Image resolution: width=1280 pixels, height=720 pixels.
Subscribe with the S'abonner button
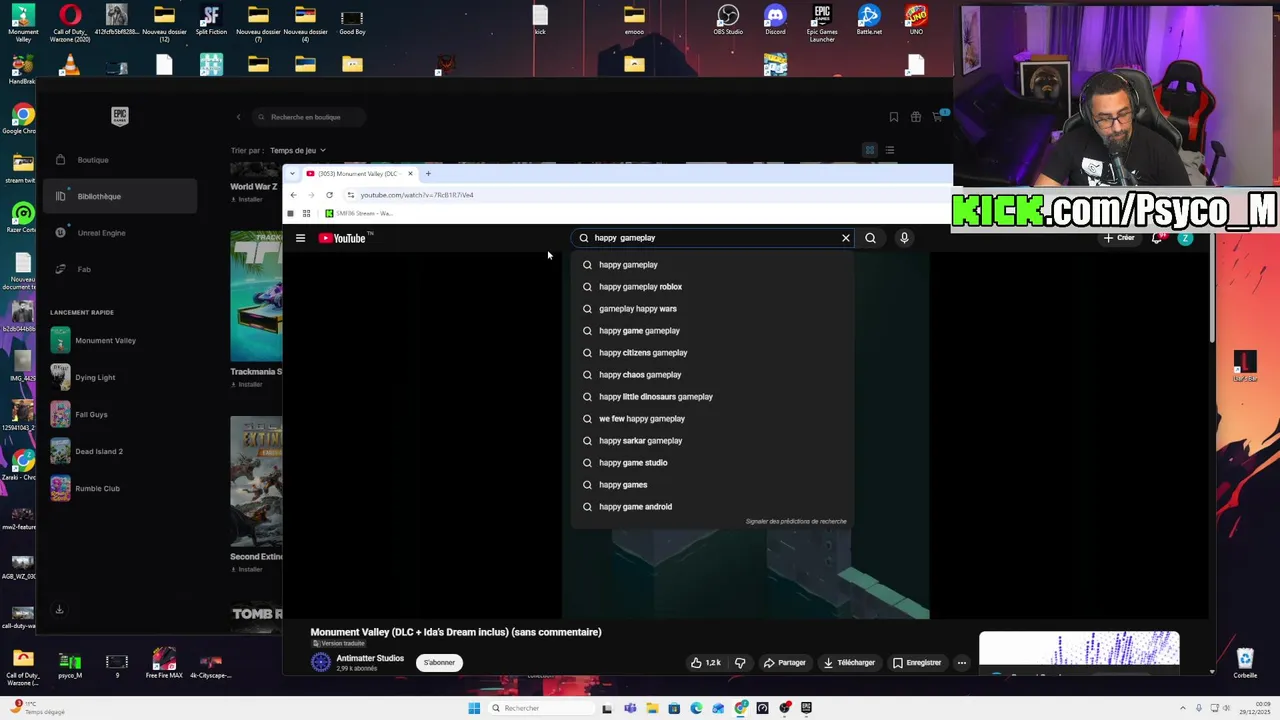click(x=439, y=662)
